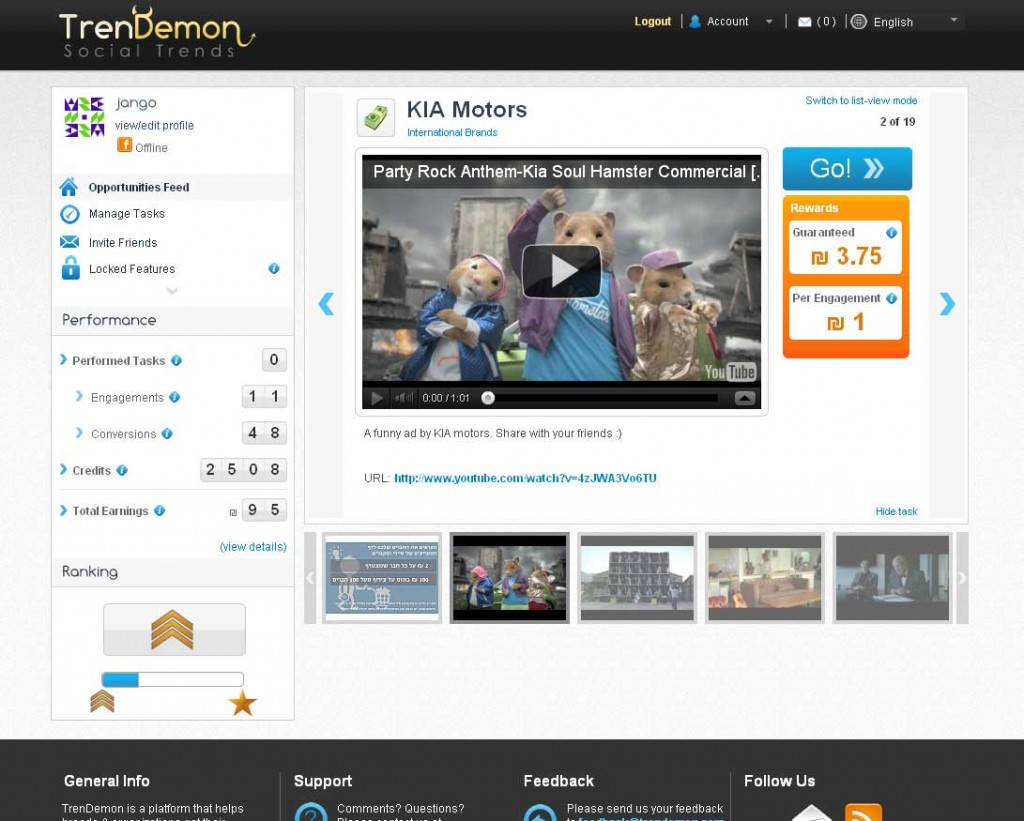Click the ranking chevrons badge
This screenshot has height=821, width=1024.
[174, 630]
